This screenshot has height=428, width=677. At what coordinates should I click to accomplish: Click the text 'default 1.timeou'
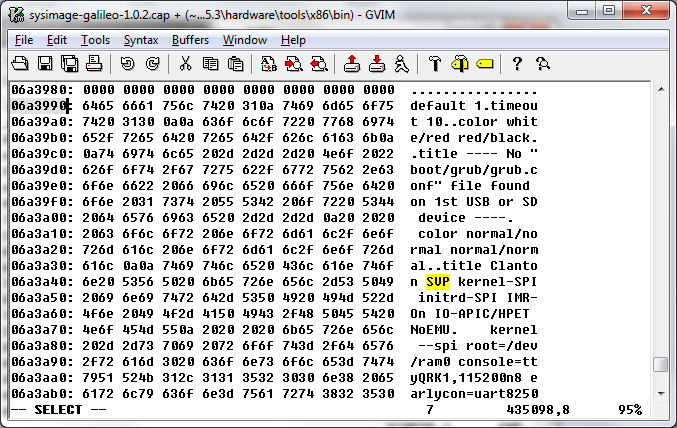point(474,106)
